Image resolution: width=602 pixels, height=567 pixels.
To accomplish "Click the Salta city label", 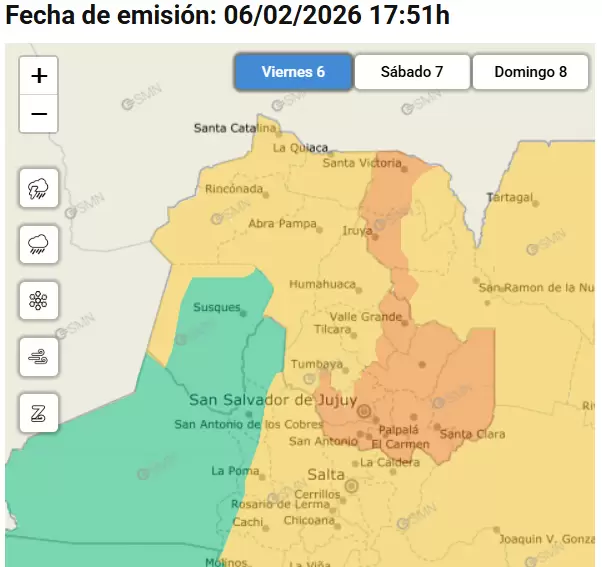I will (x=326, y=475).
